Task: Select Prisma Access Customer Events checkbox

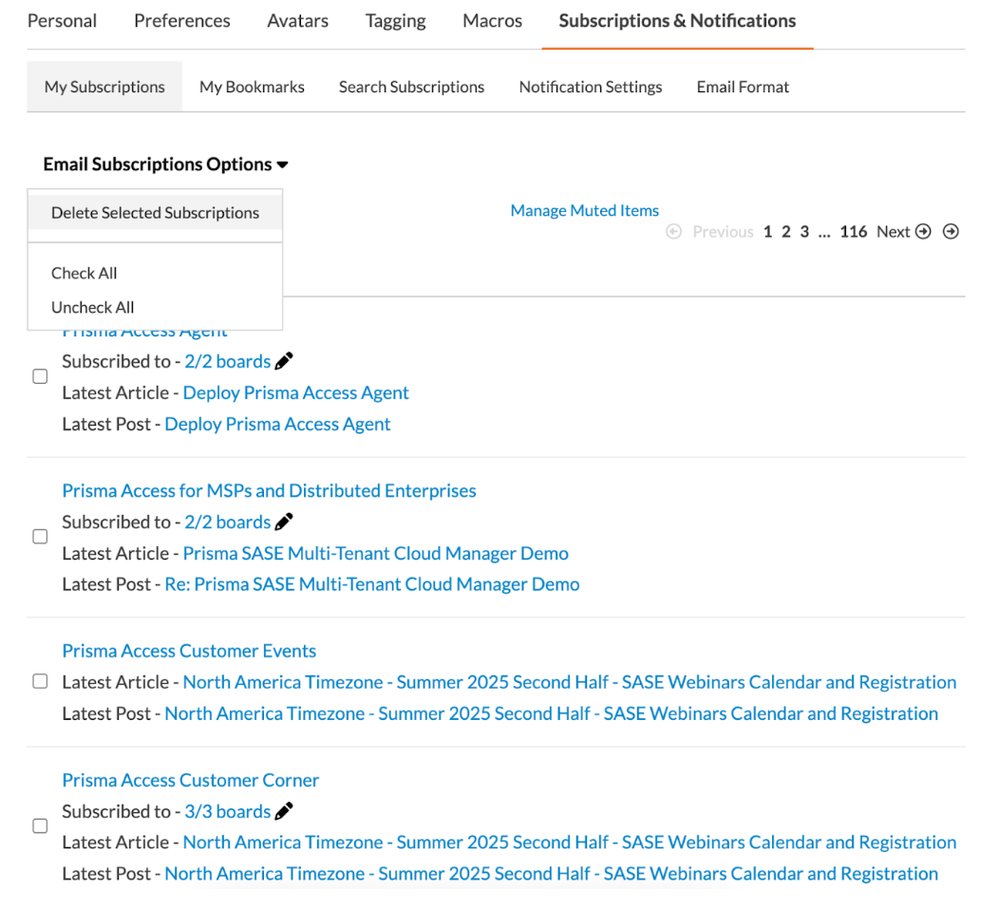Action: point(40,682)
